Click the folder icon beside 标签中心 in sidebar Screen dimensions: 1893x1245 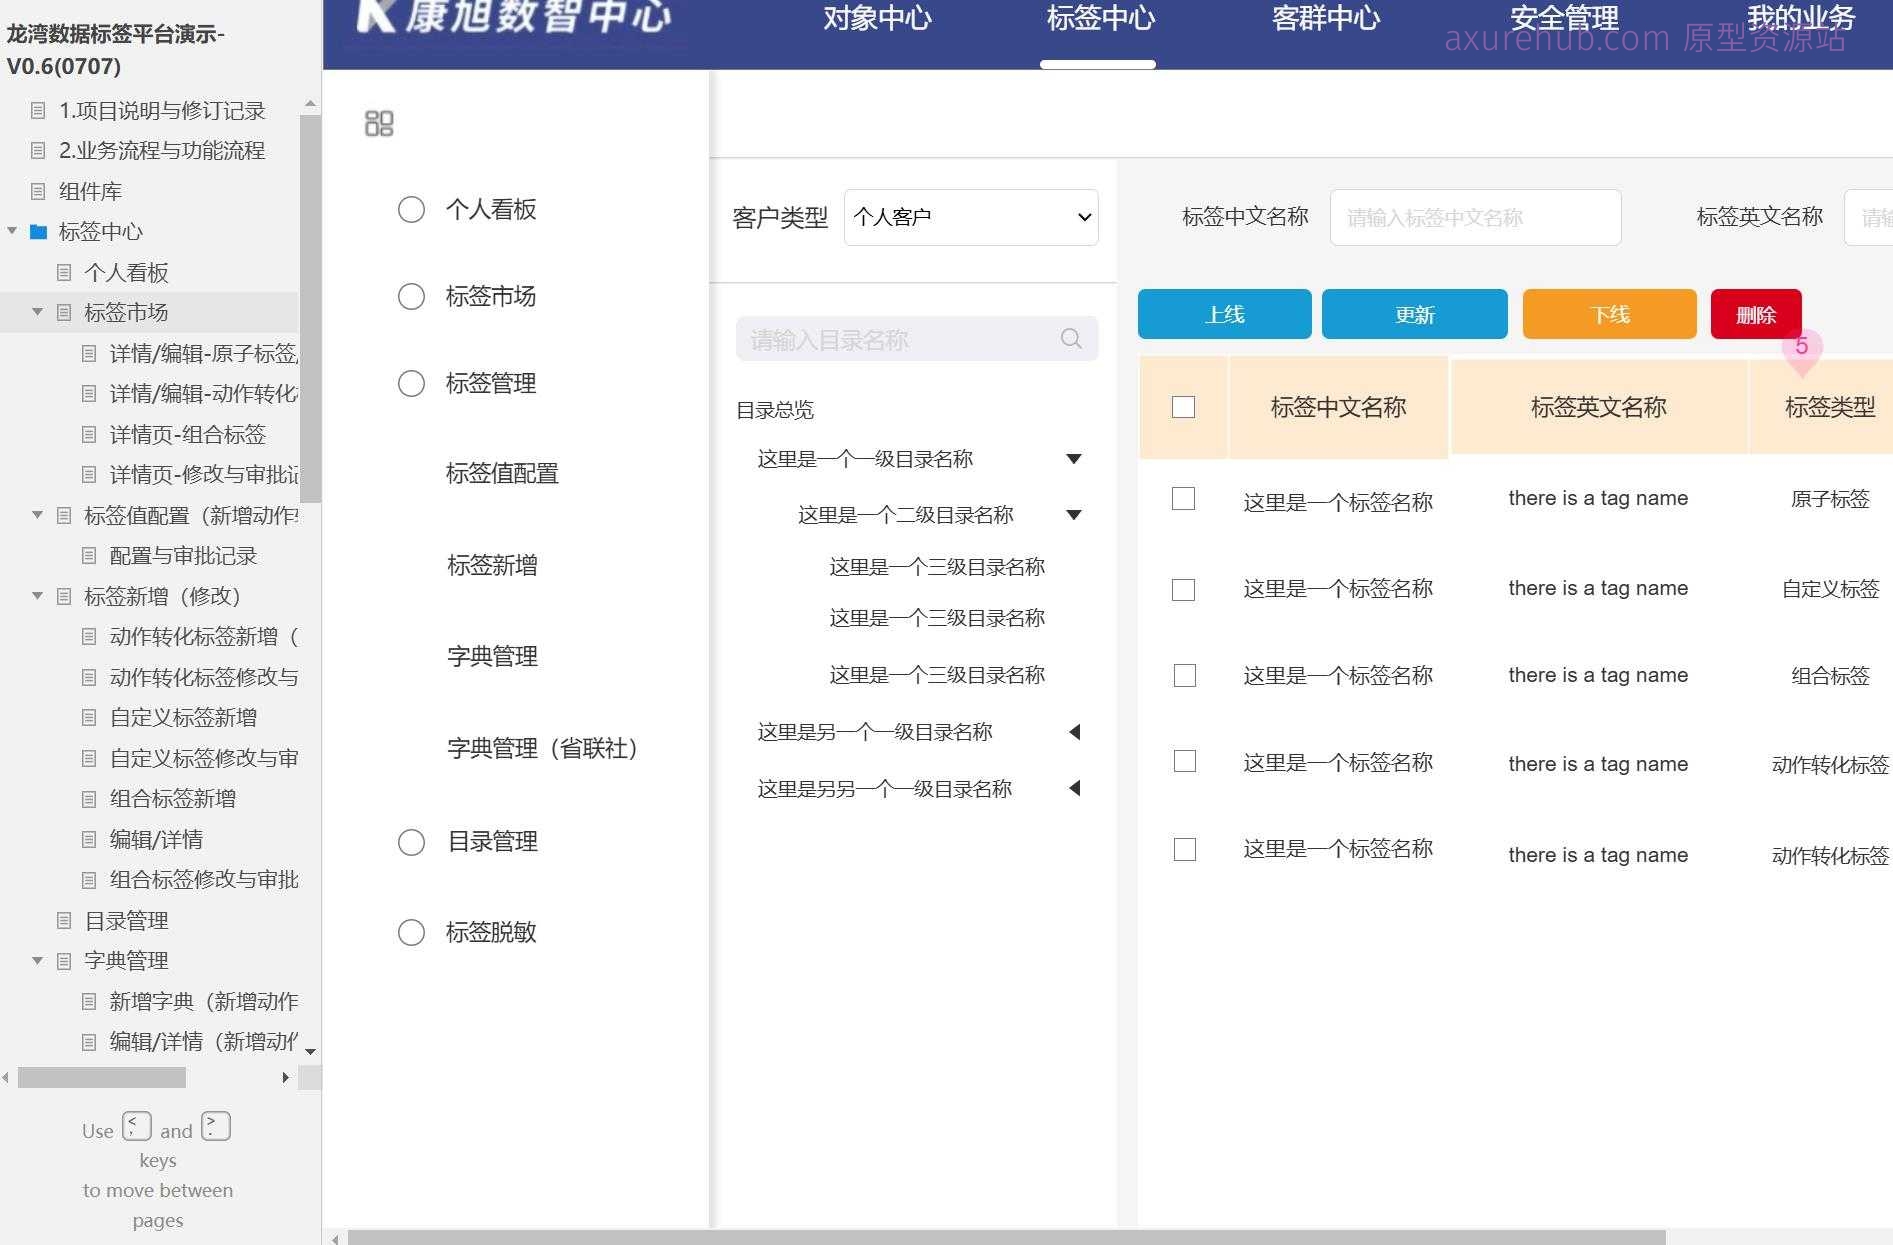37,232
